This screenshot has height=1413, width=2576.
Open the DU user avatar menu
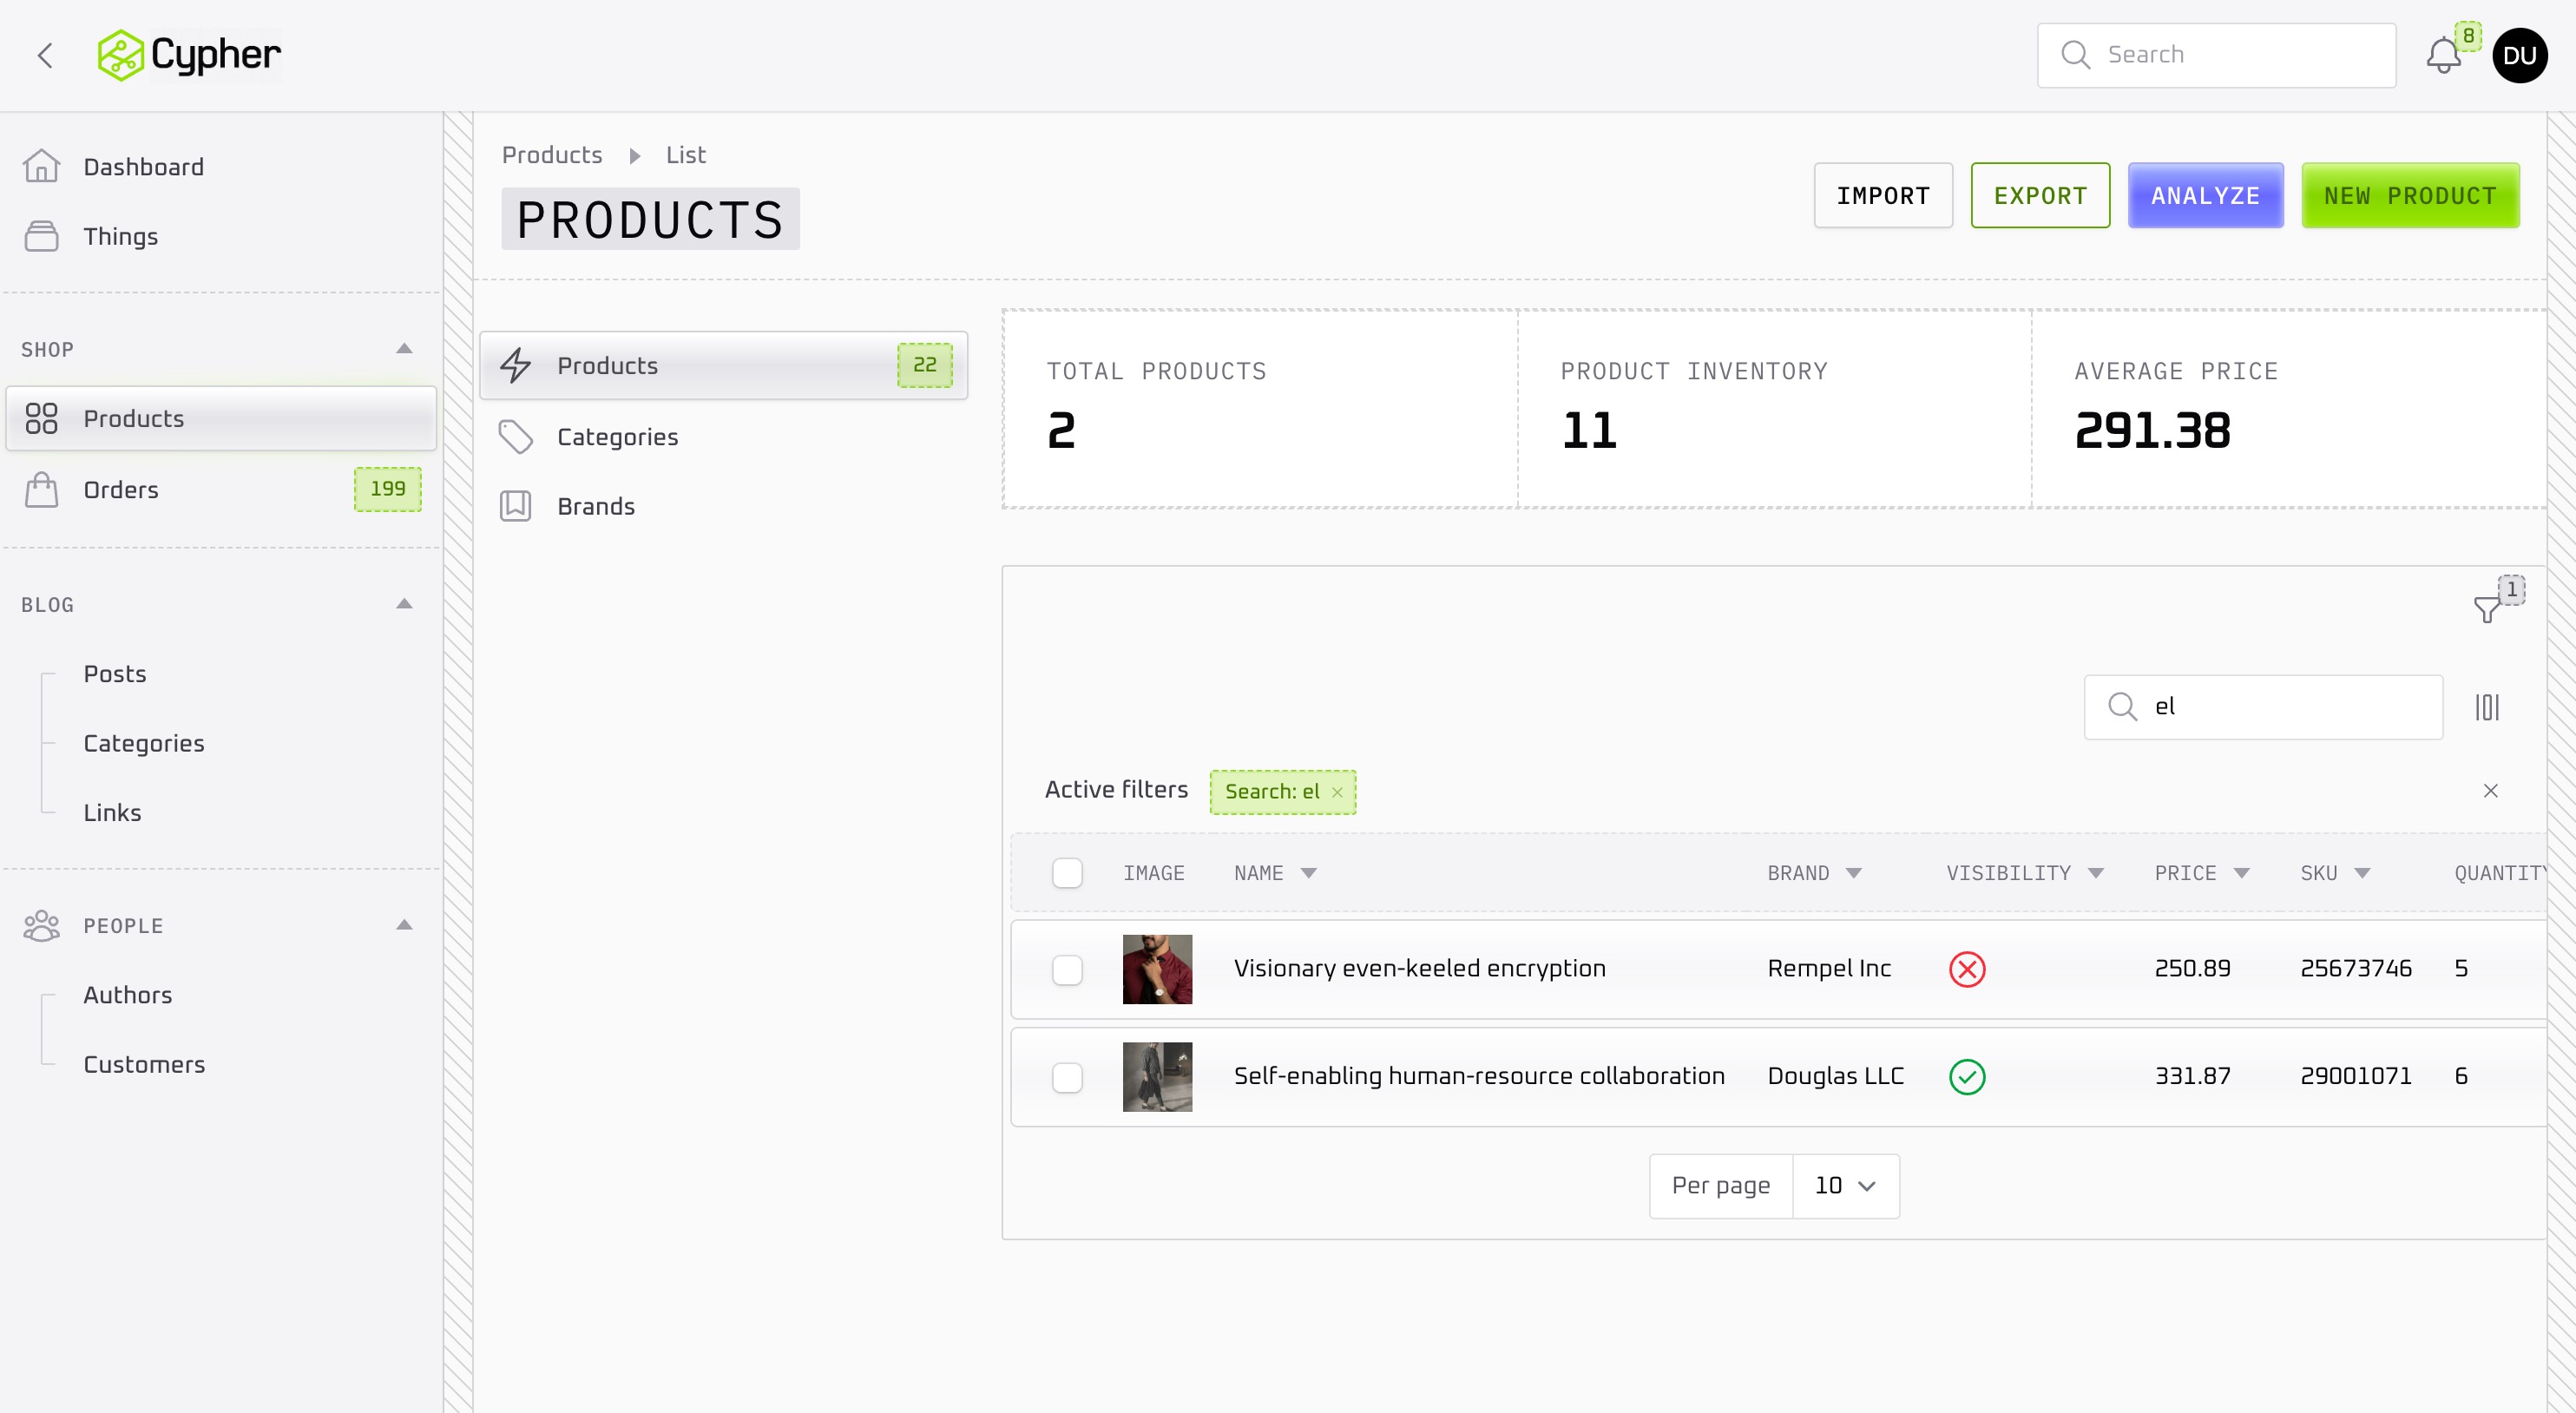[x=2519, y=55]
